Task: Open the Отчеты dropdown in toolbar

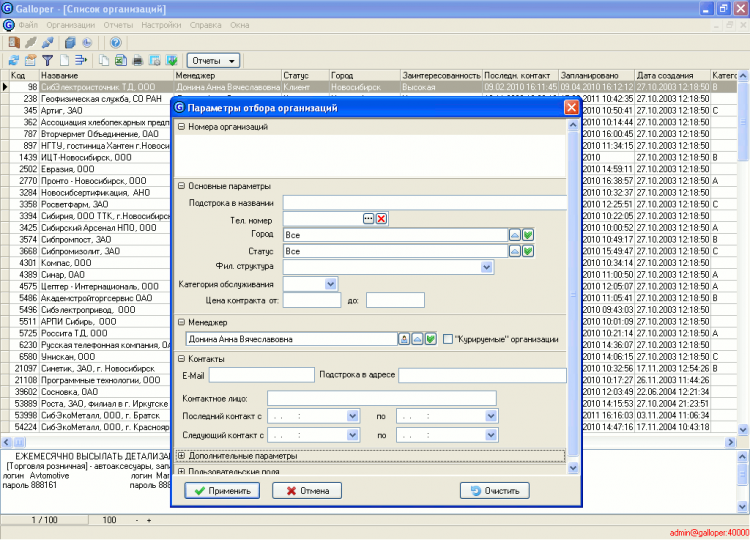Action: tap(214, 61)
